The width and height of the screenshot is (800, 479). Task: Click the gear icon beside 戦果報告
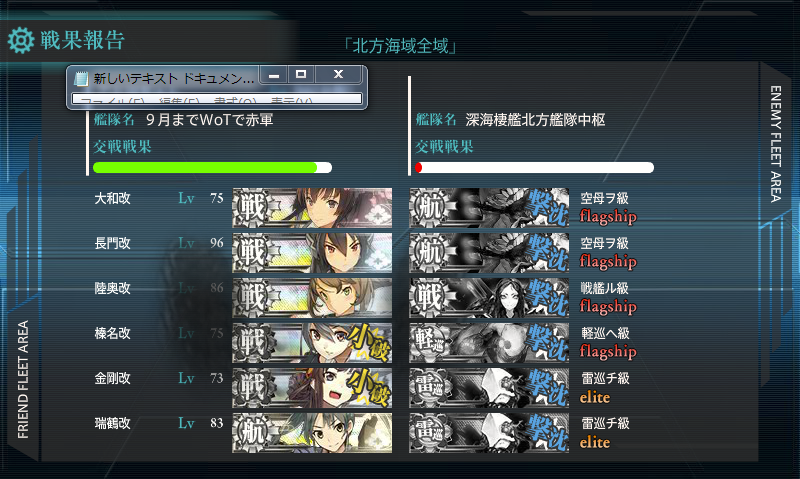pyautogui.click(x=20, y=41)
